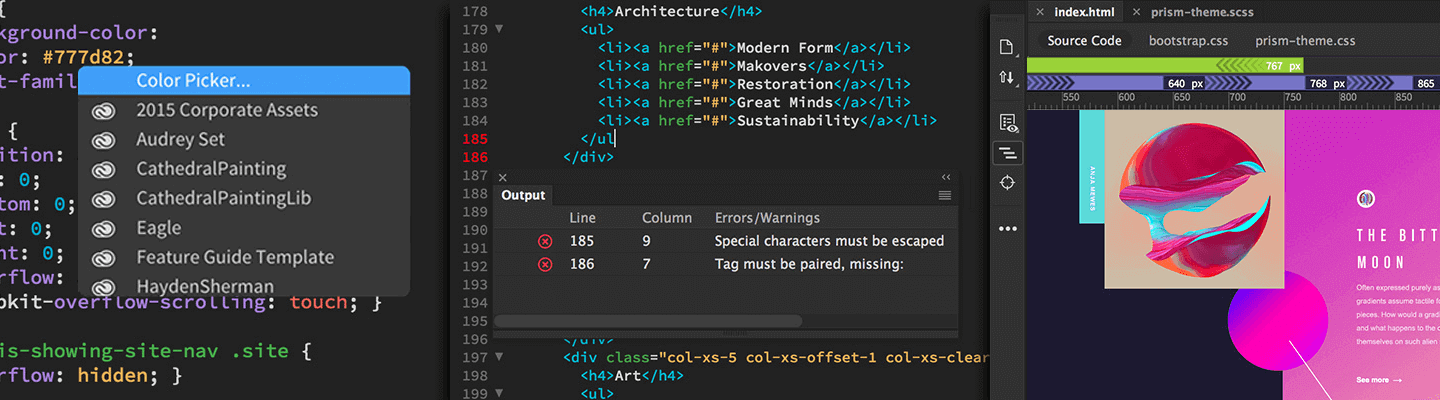Follow the See more link in preview
The image size is (1440, 400).
click(1379, 380)
